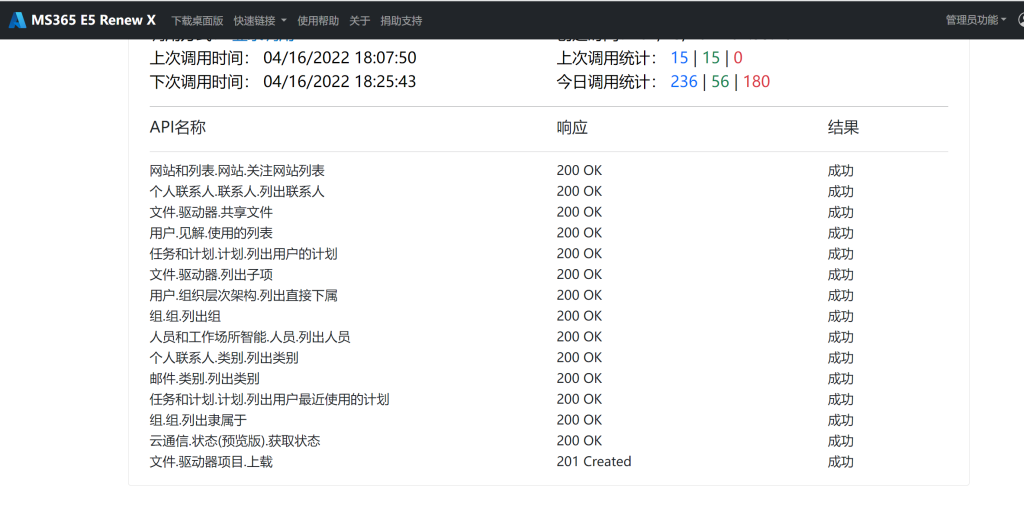Viewport: 1024px width, 509px height.
Task: Click the MS365 E5 Renew X brand title
Action: 93,20
